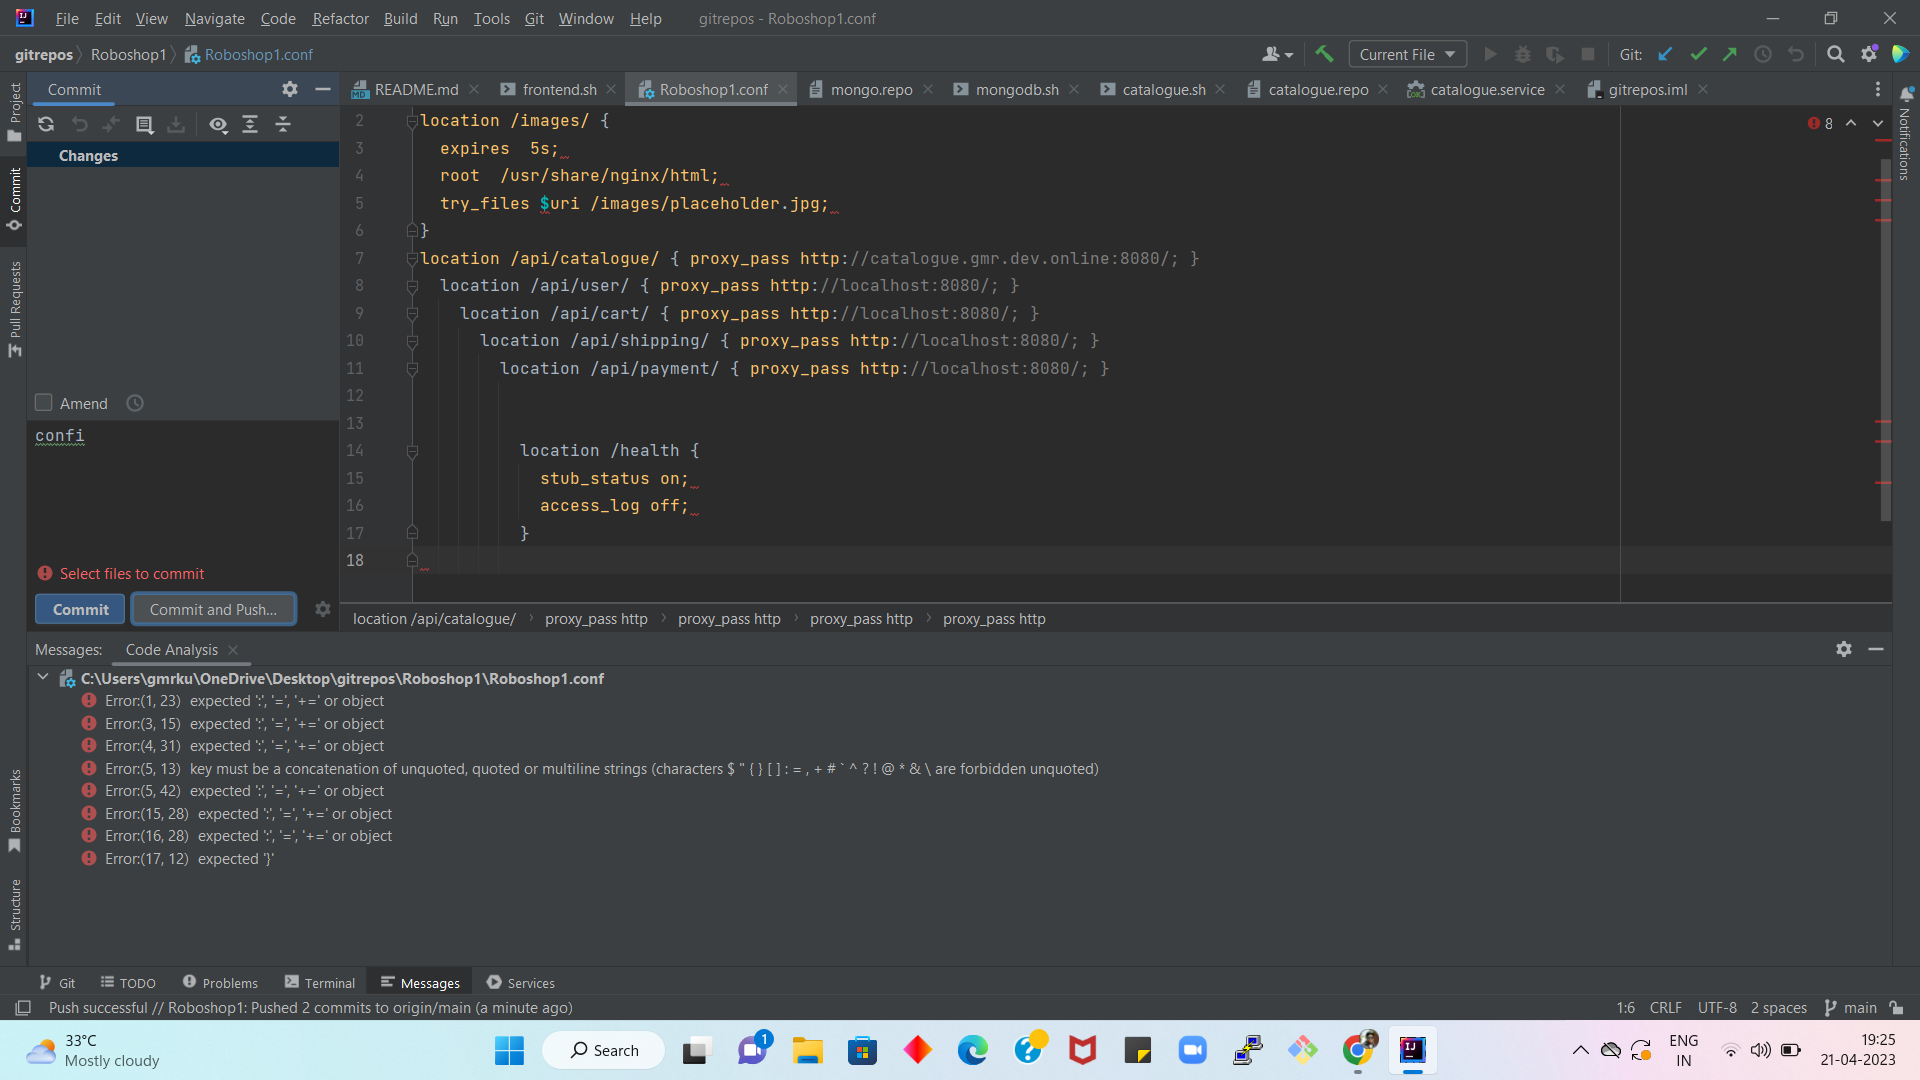Screen dimensions: 1920x1080
Task: Check the Amend checkbox
Action: tap(43, 403)
